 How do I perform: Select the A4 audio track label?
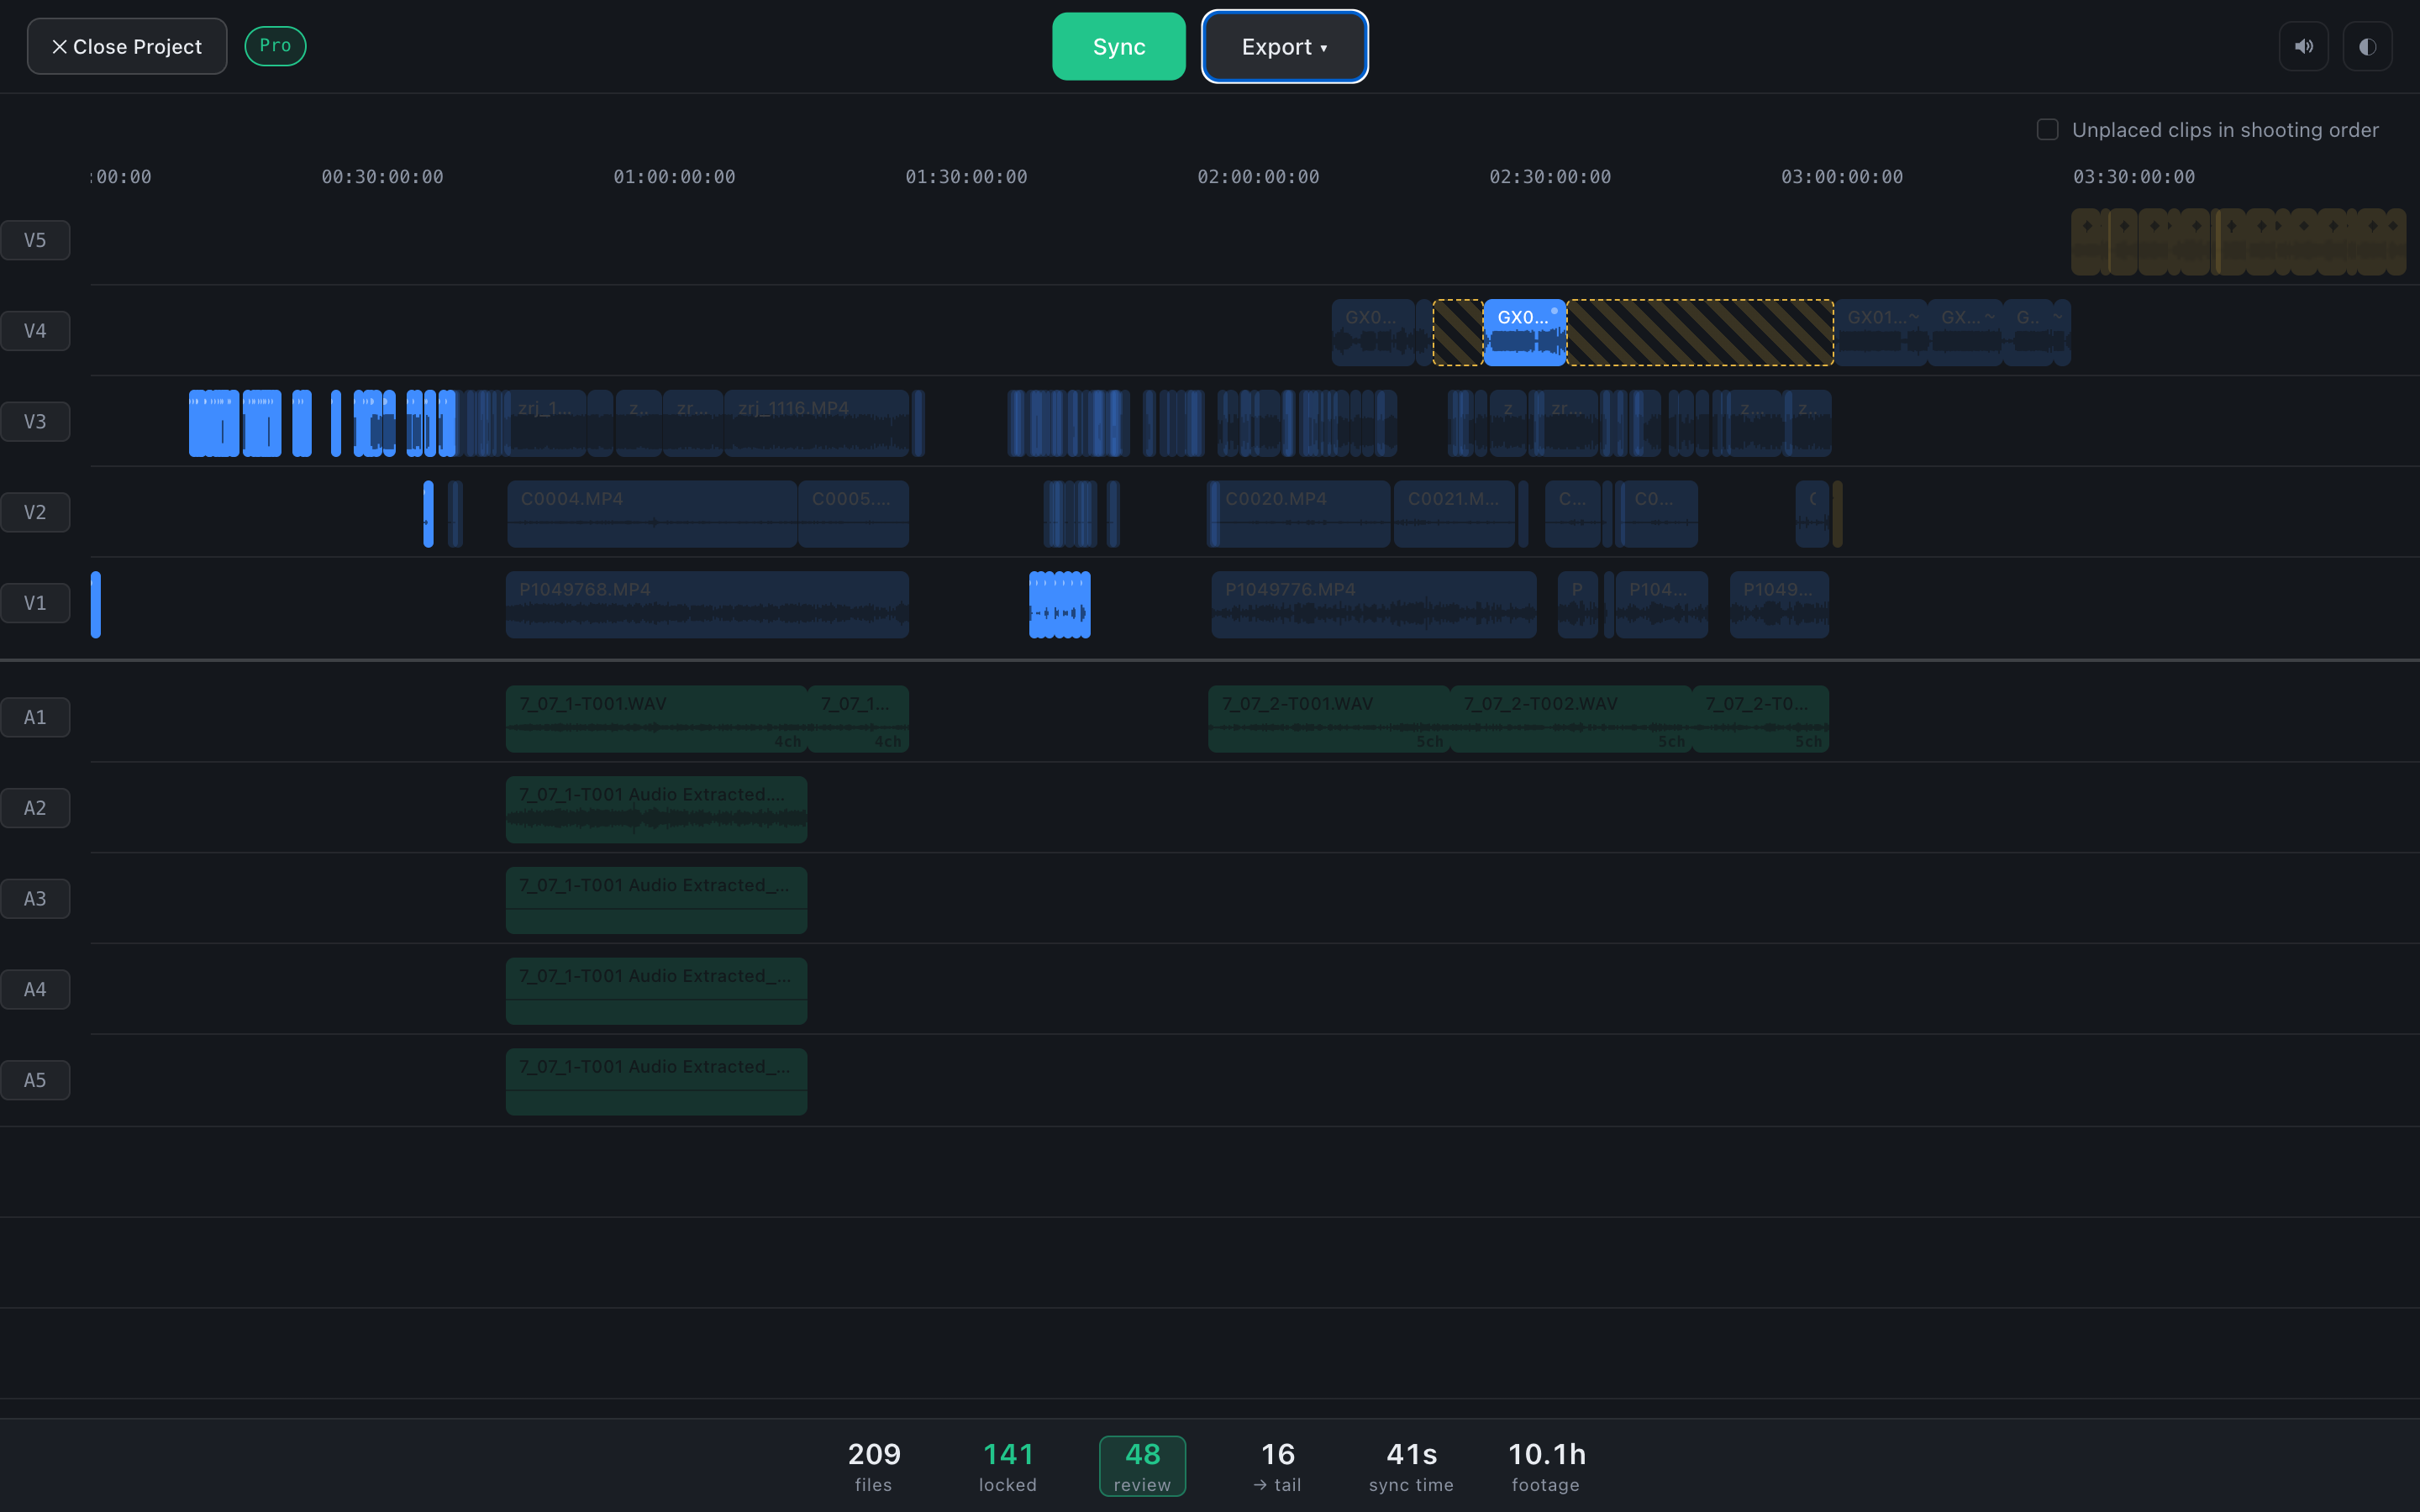click(35, 989)
